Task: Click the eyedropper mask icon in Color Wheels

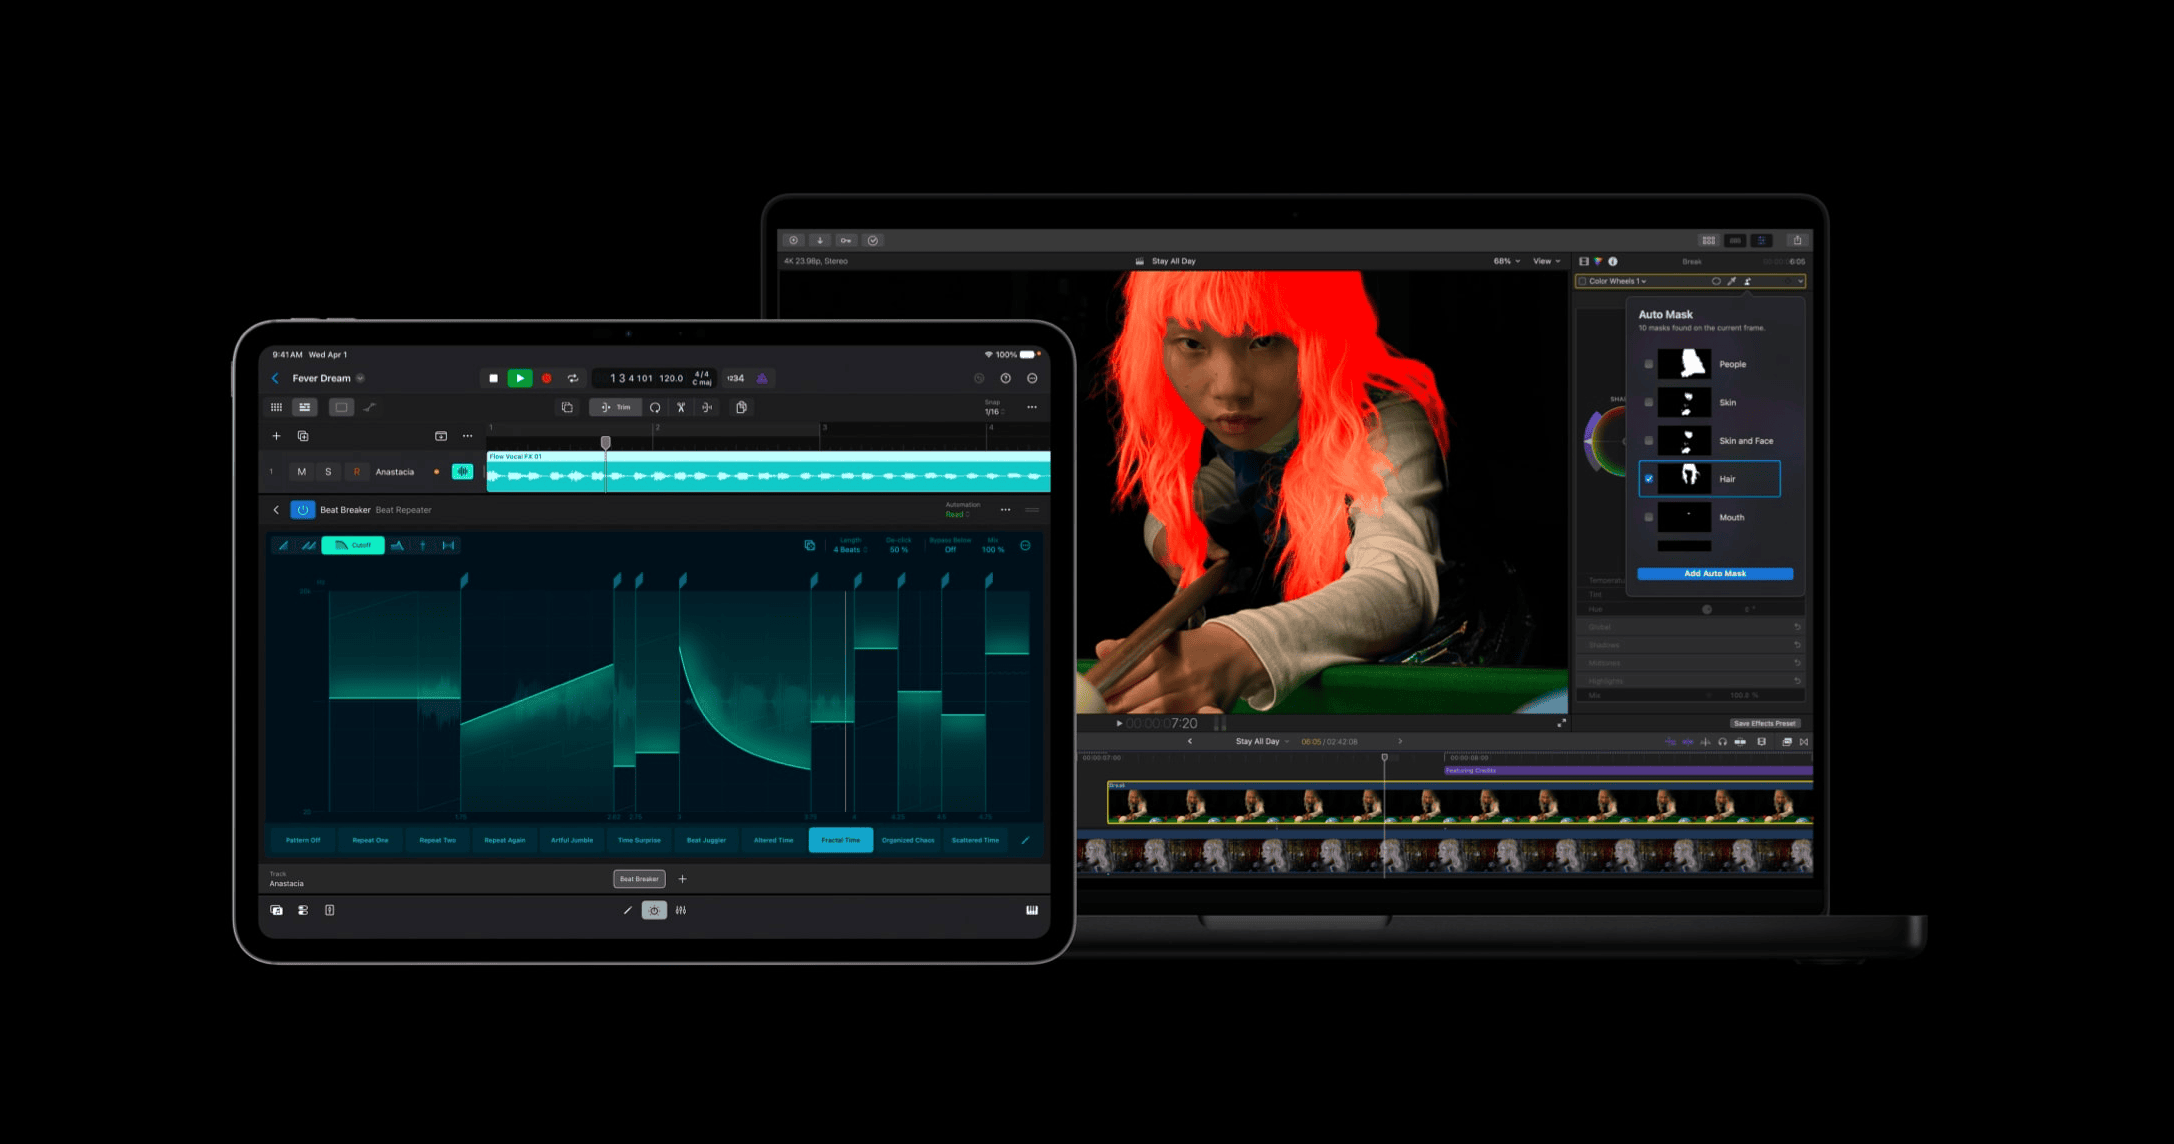Action: (x=1732, y=281)
